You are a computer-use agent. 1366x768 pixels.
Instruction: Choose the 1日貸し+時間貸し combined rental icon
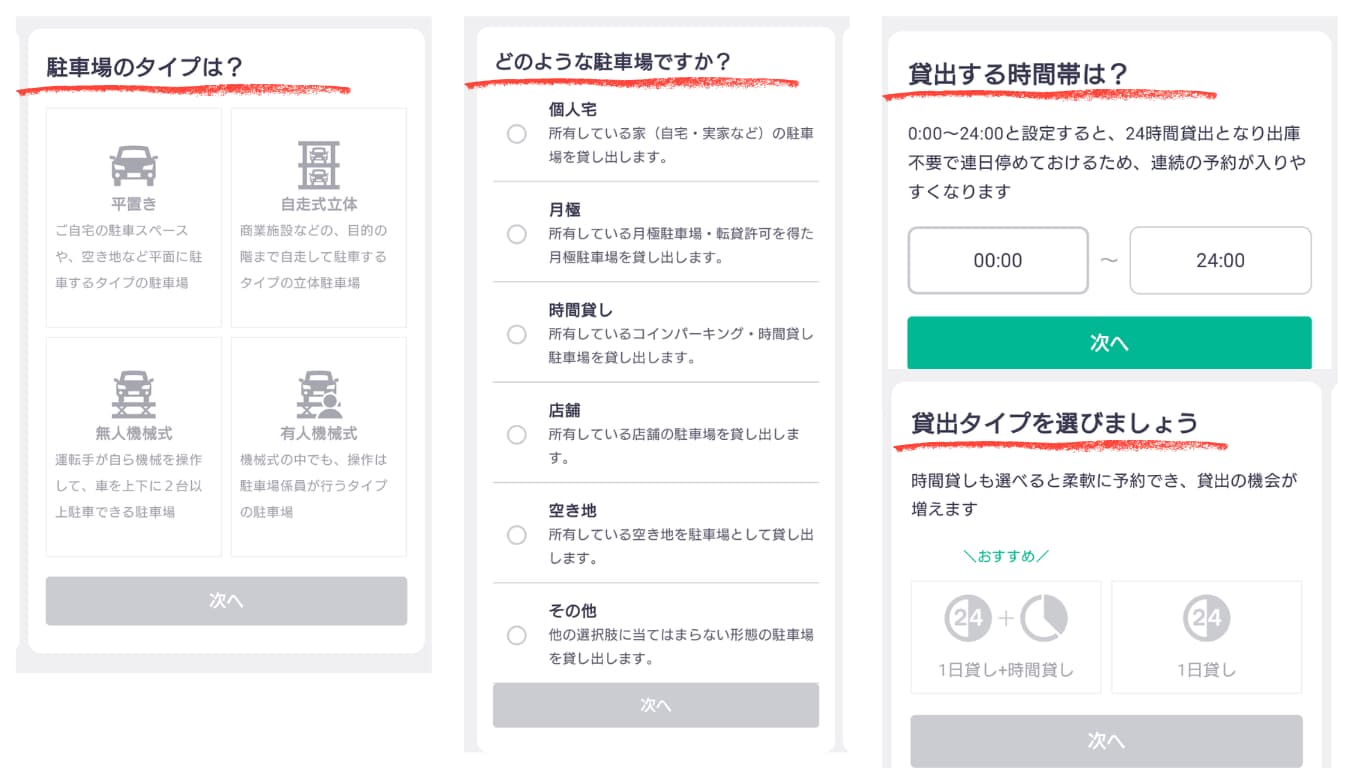[1006, 619]
